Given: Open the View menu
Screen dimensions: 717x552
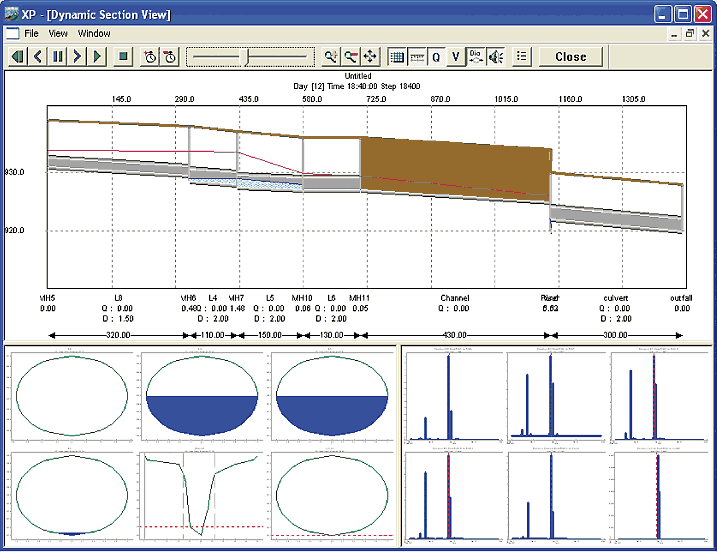Looking at the screenshot, I should coord(58,33).
